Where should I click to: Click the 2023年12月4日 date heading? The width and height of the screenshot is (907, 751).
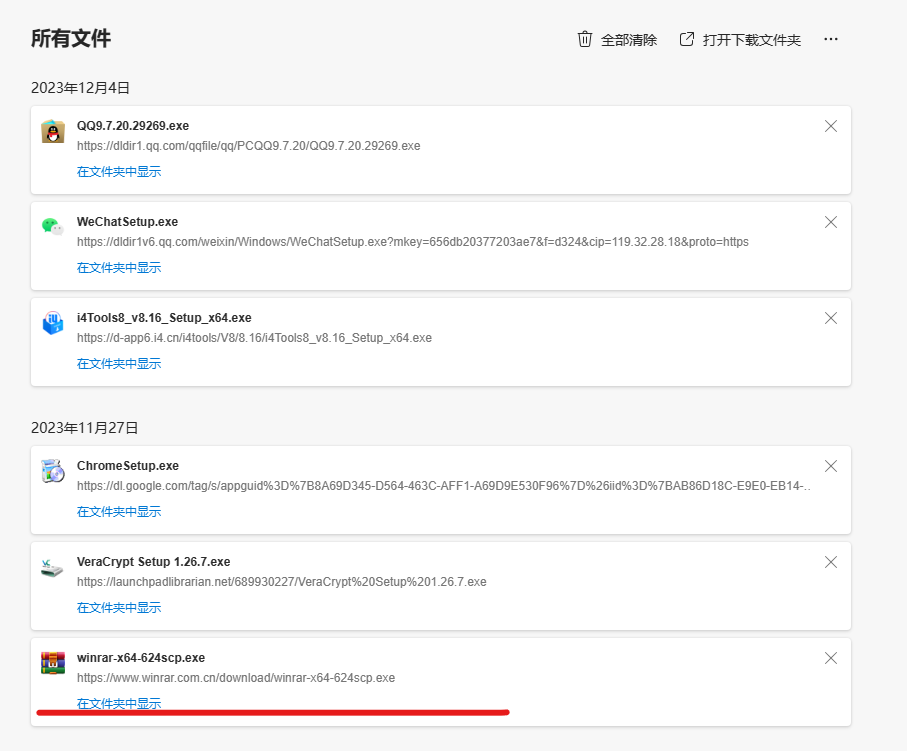click(80, 88)
